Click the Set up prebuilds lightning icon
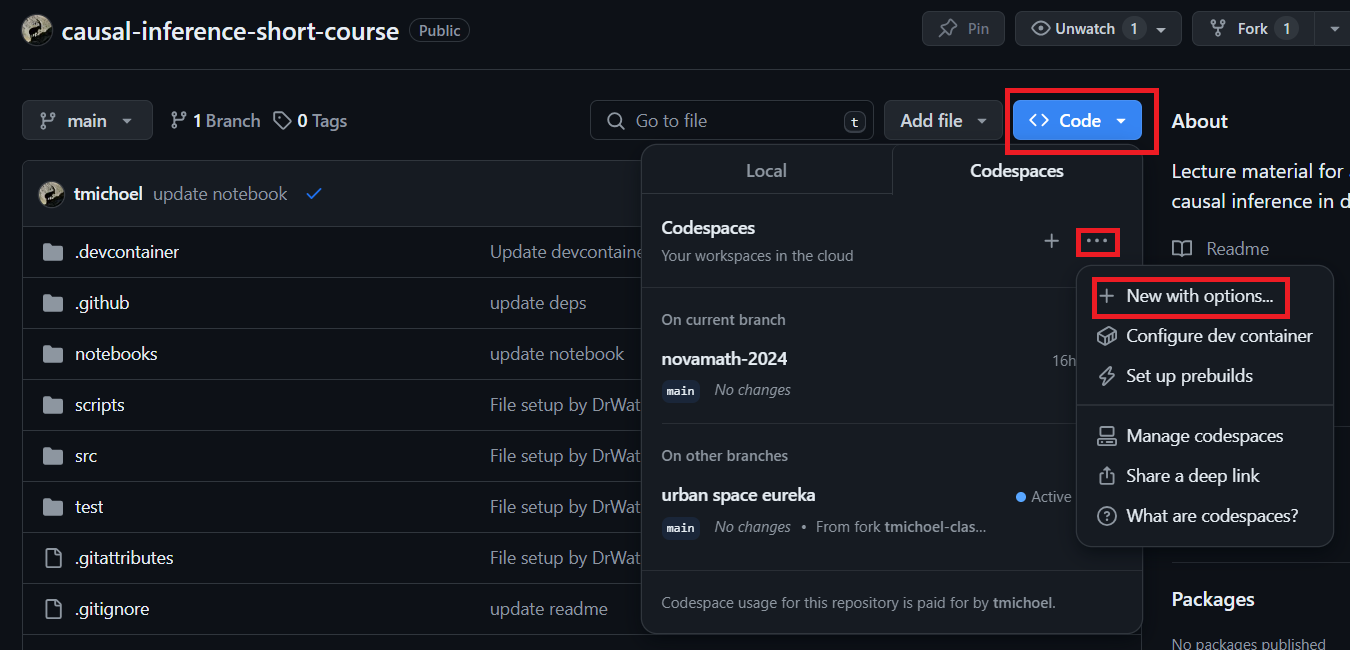 1107,376
